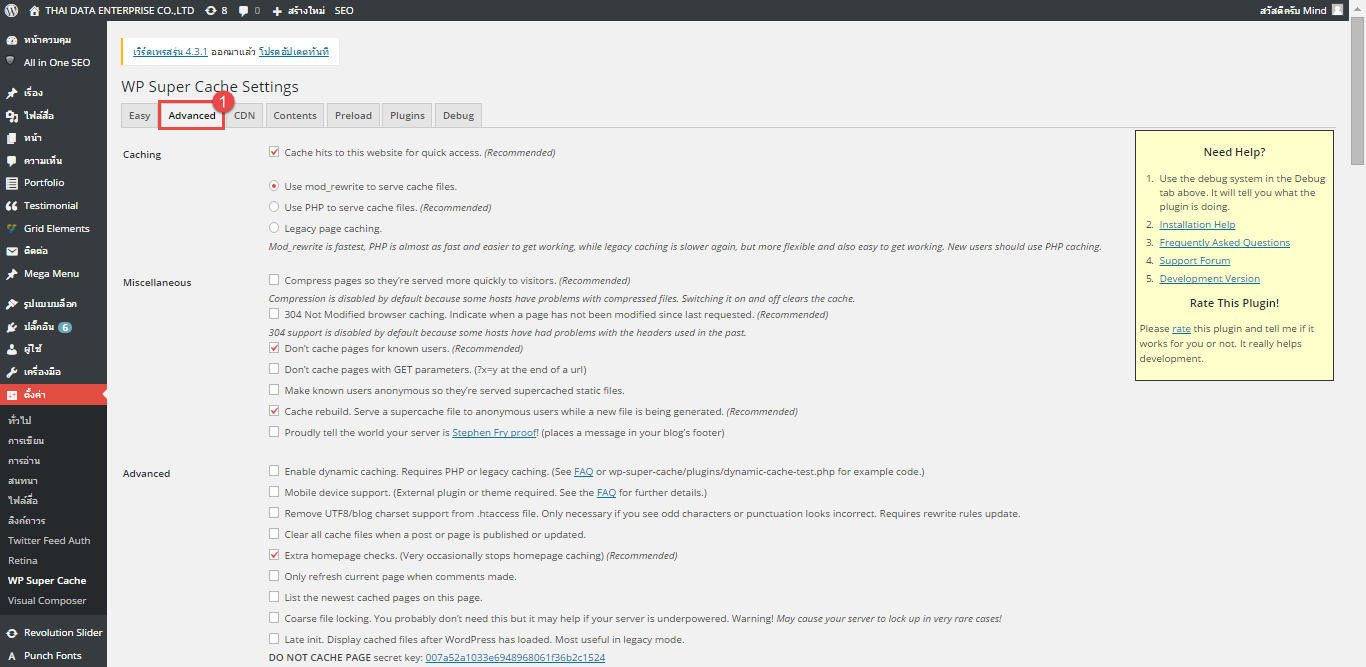The height and width of the screenshot is (667, 1366).
Task: Enable Don't cache pages with GET parameters
Action: click(274, 369)
